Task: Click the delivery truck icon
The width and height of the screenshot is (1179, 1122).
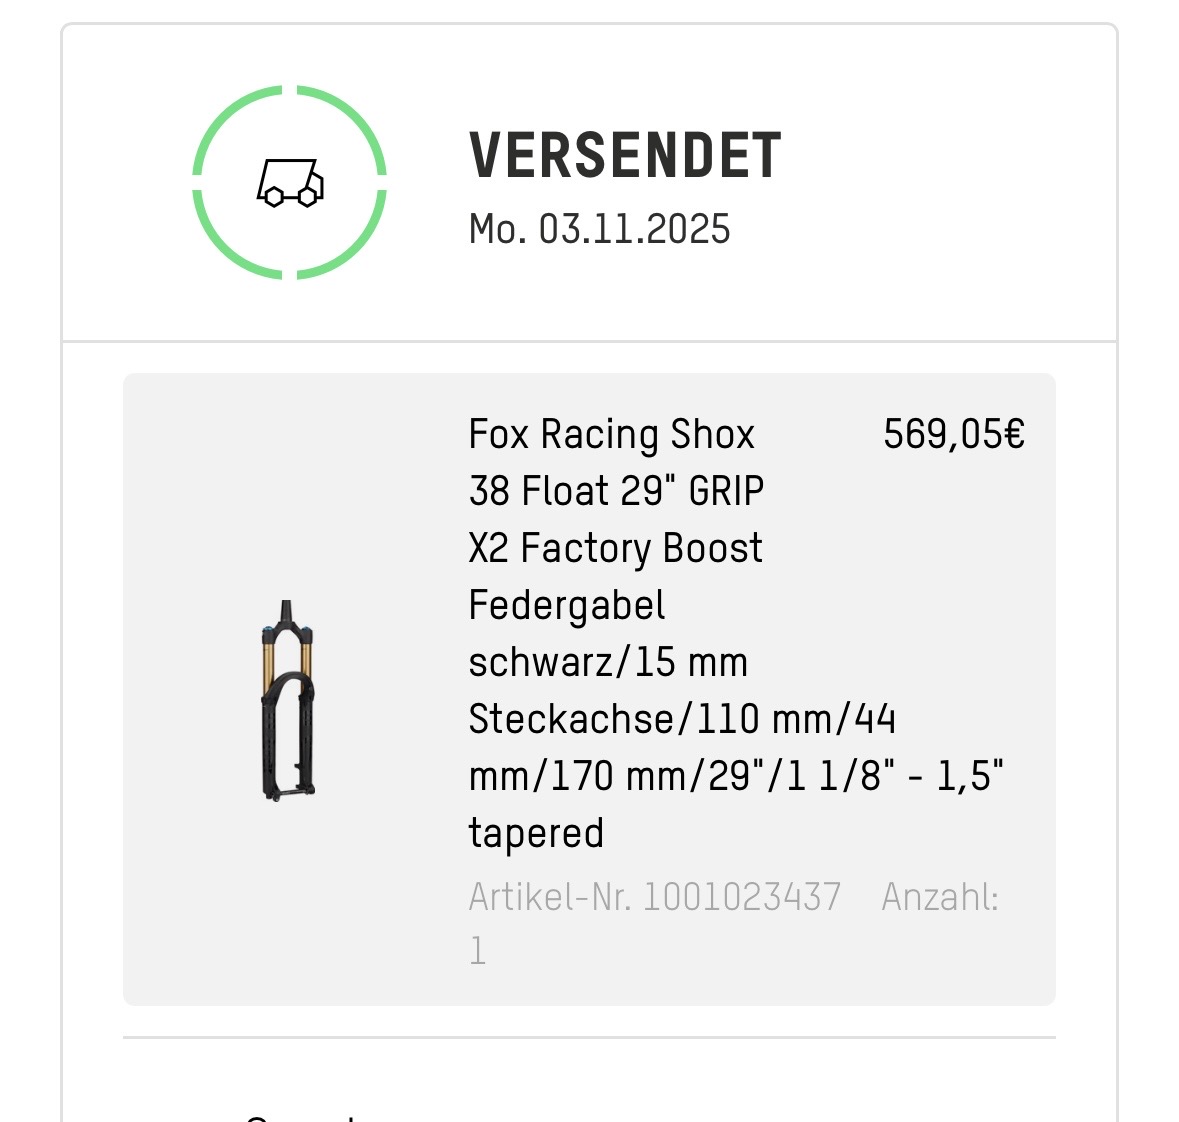Action: click(290, 183)
